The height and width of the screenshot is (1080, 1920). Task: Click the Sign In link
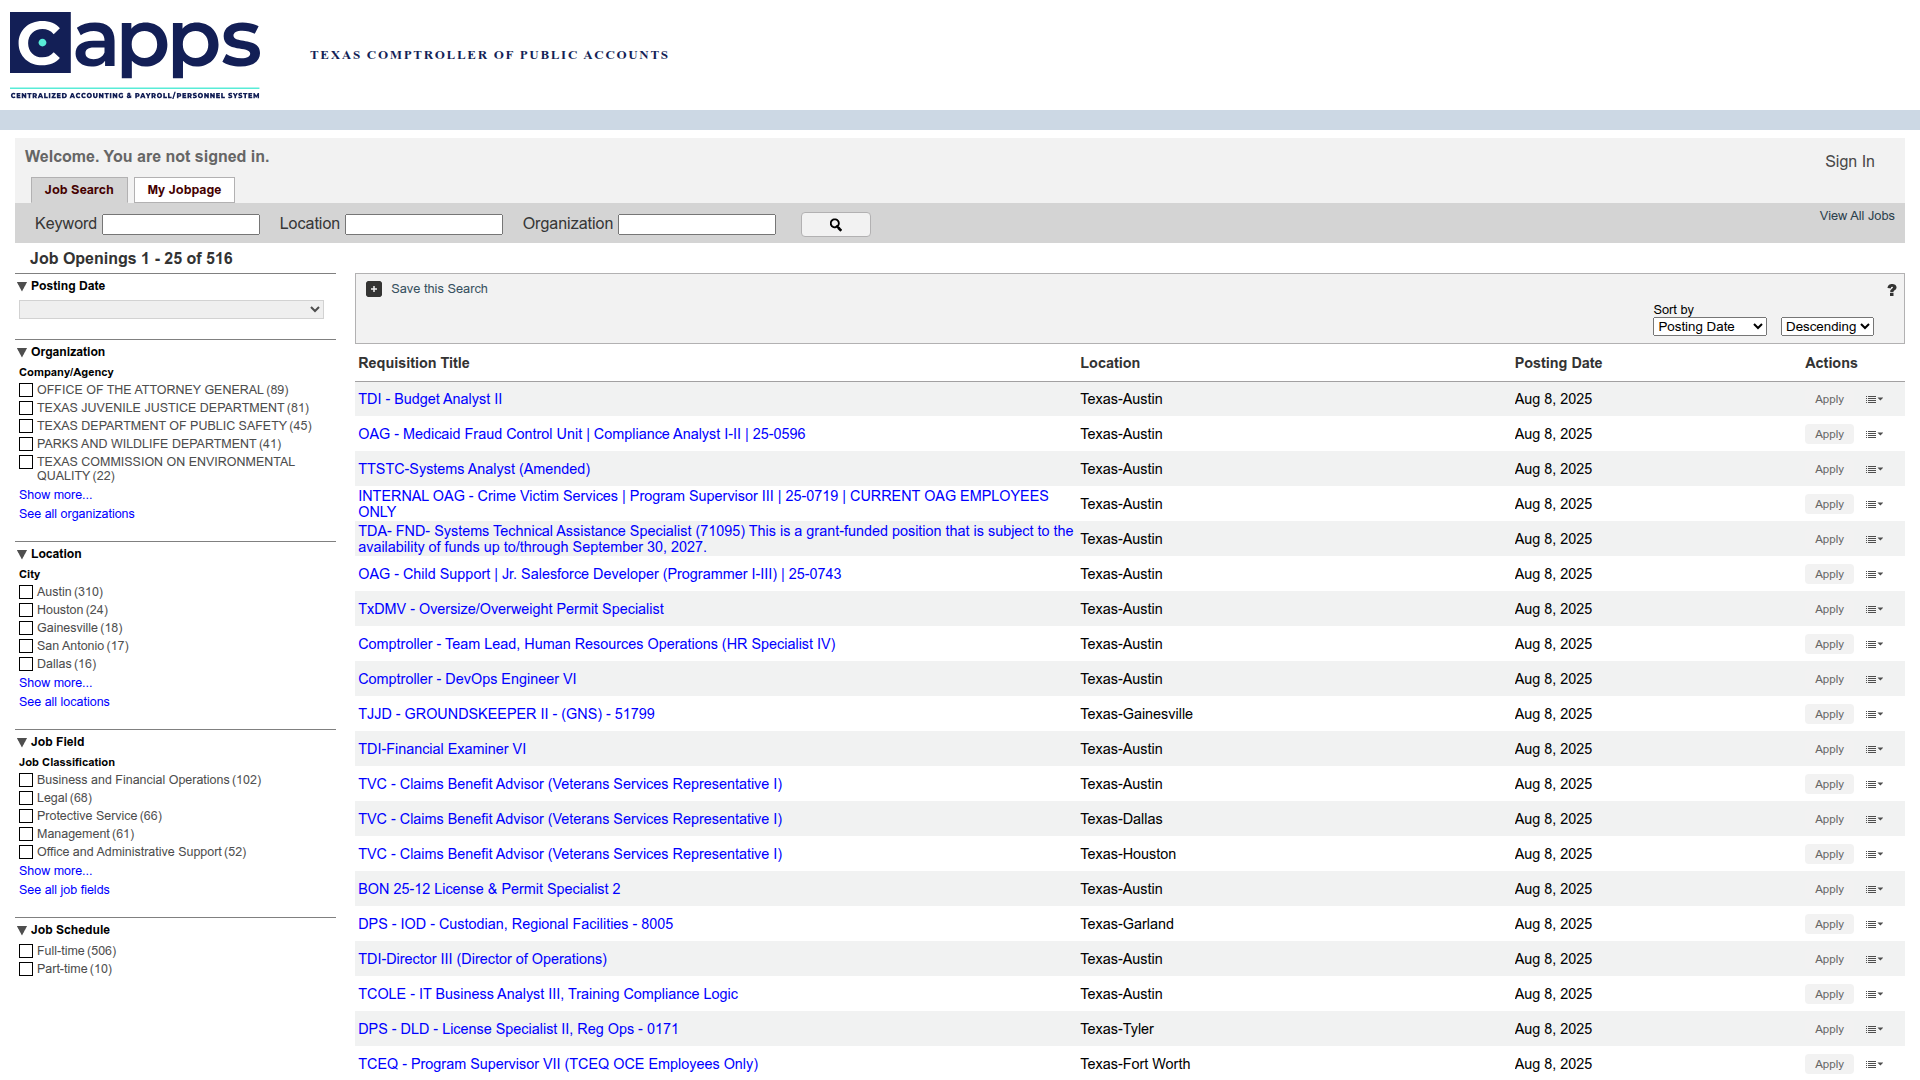[x=1849, y=162]
